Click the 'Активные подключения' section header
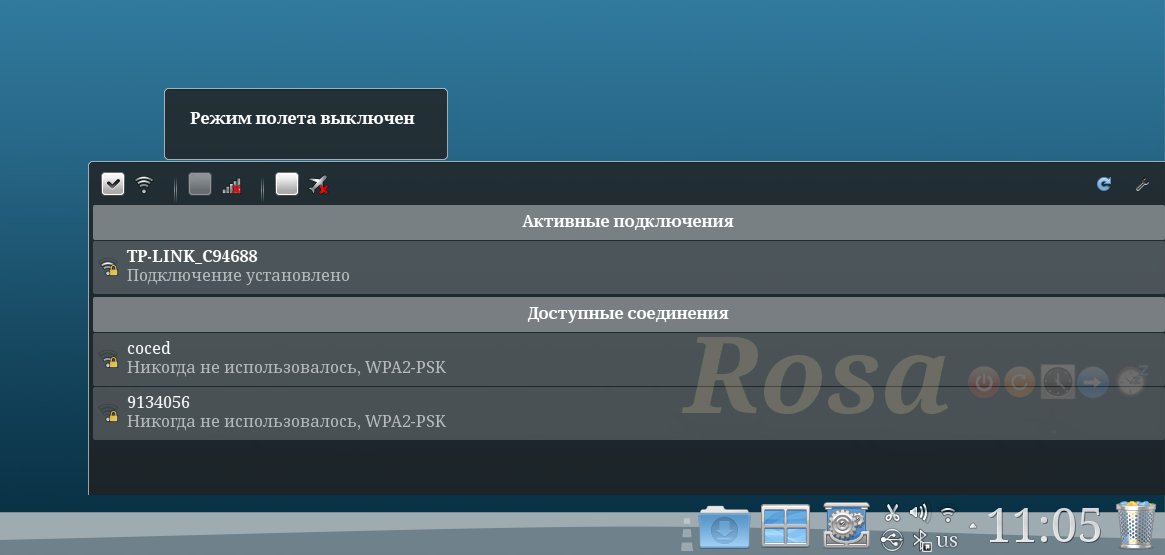This screenshot has width=1165, height=555. [629, 222]
